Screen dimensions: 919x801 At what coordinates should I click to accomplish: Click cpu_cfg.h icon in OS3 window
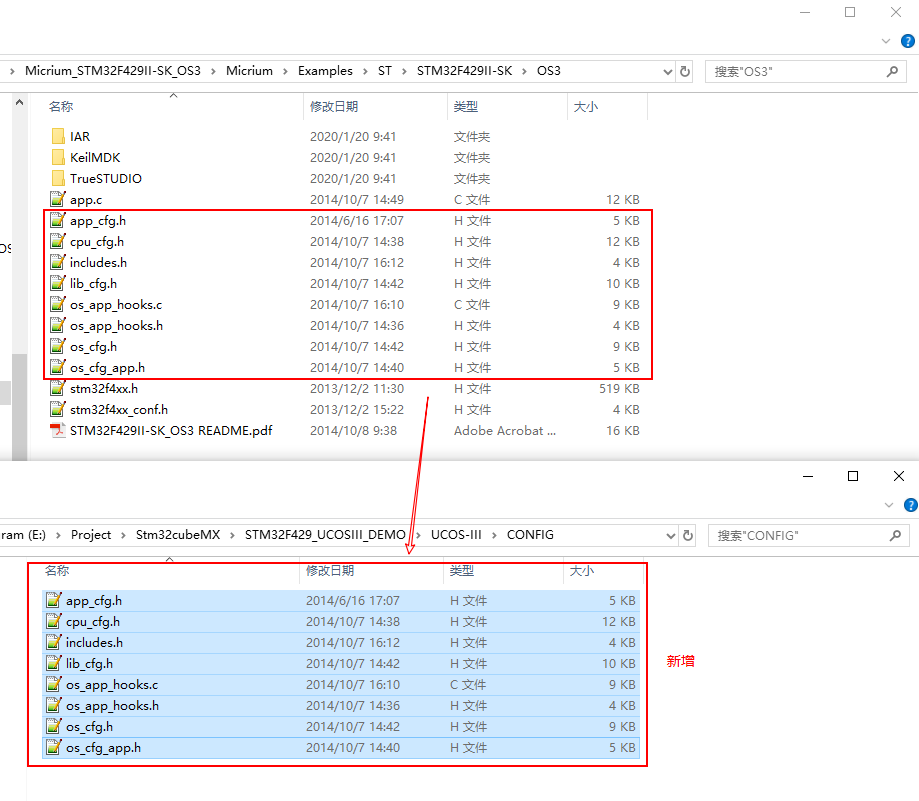point(57,241)
